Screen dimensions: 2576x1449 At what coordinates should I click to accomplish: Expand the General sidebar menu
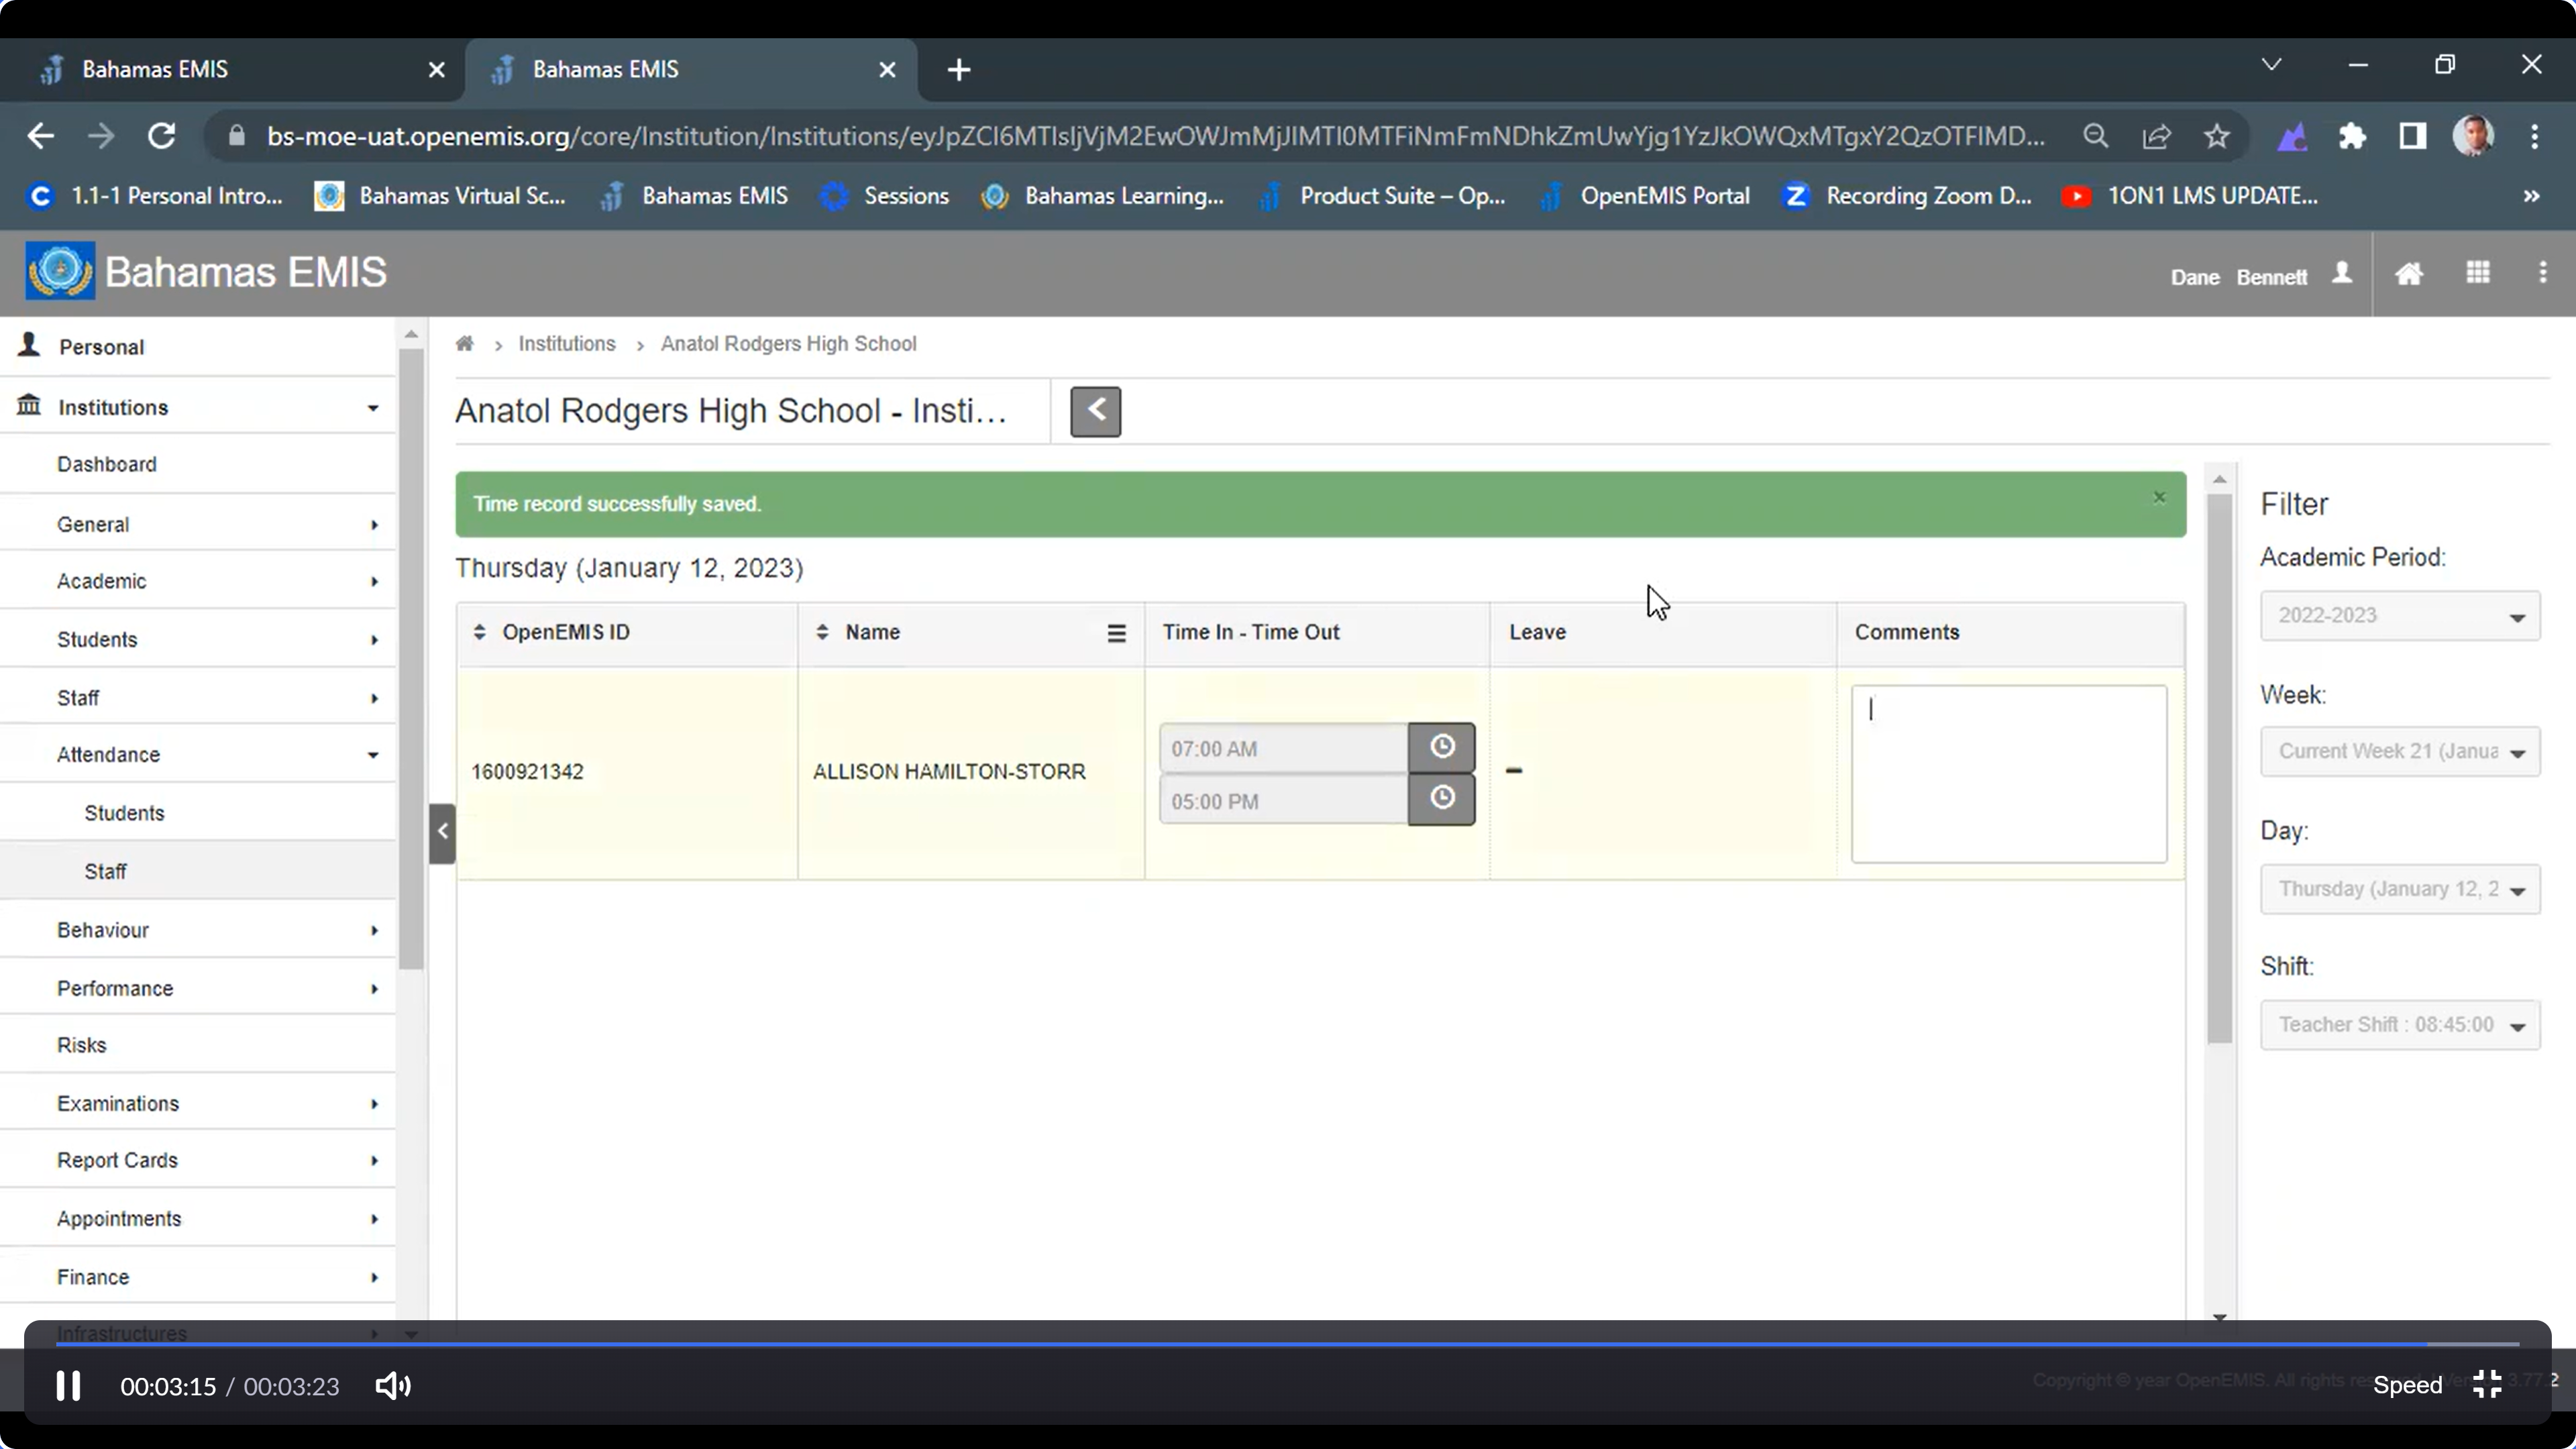pos(198,524)
